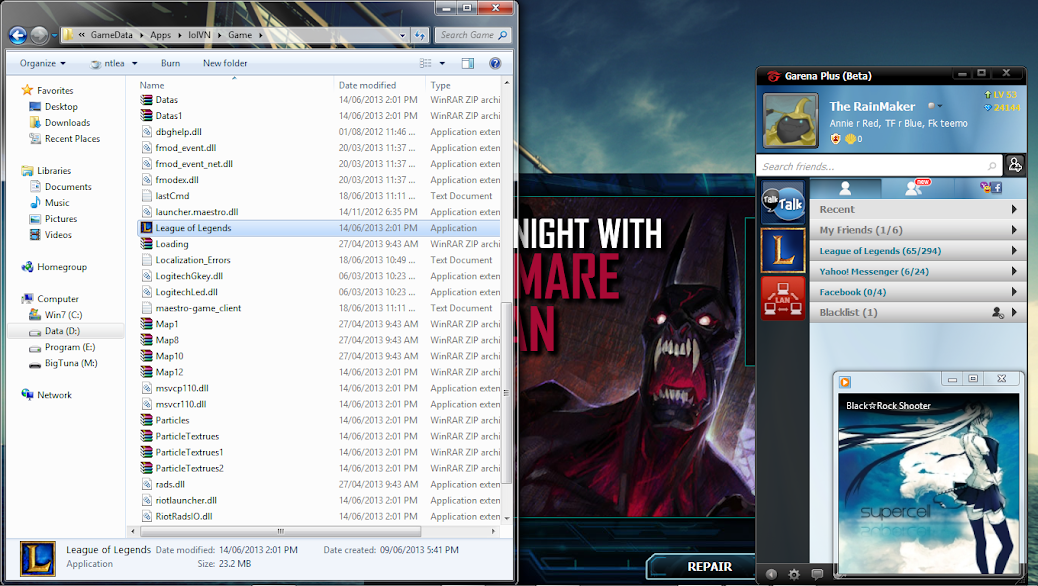The width and height of the screenshot is (1038, 586).
Task: Open the Talk Talk icon in Garena sidebar
Action: click(x=782, y=203)
